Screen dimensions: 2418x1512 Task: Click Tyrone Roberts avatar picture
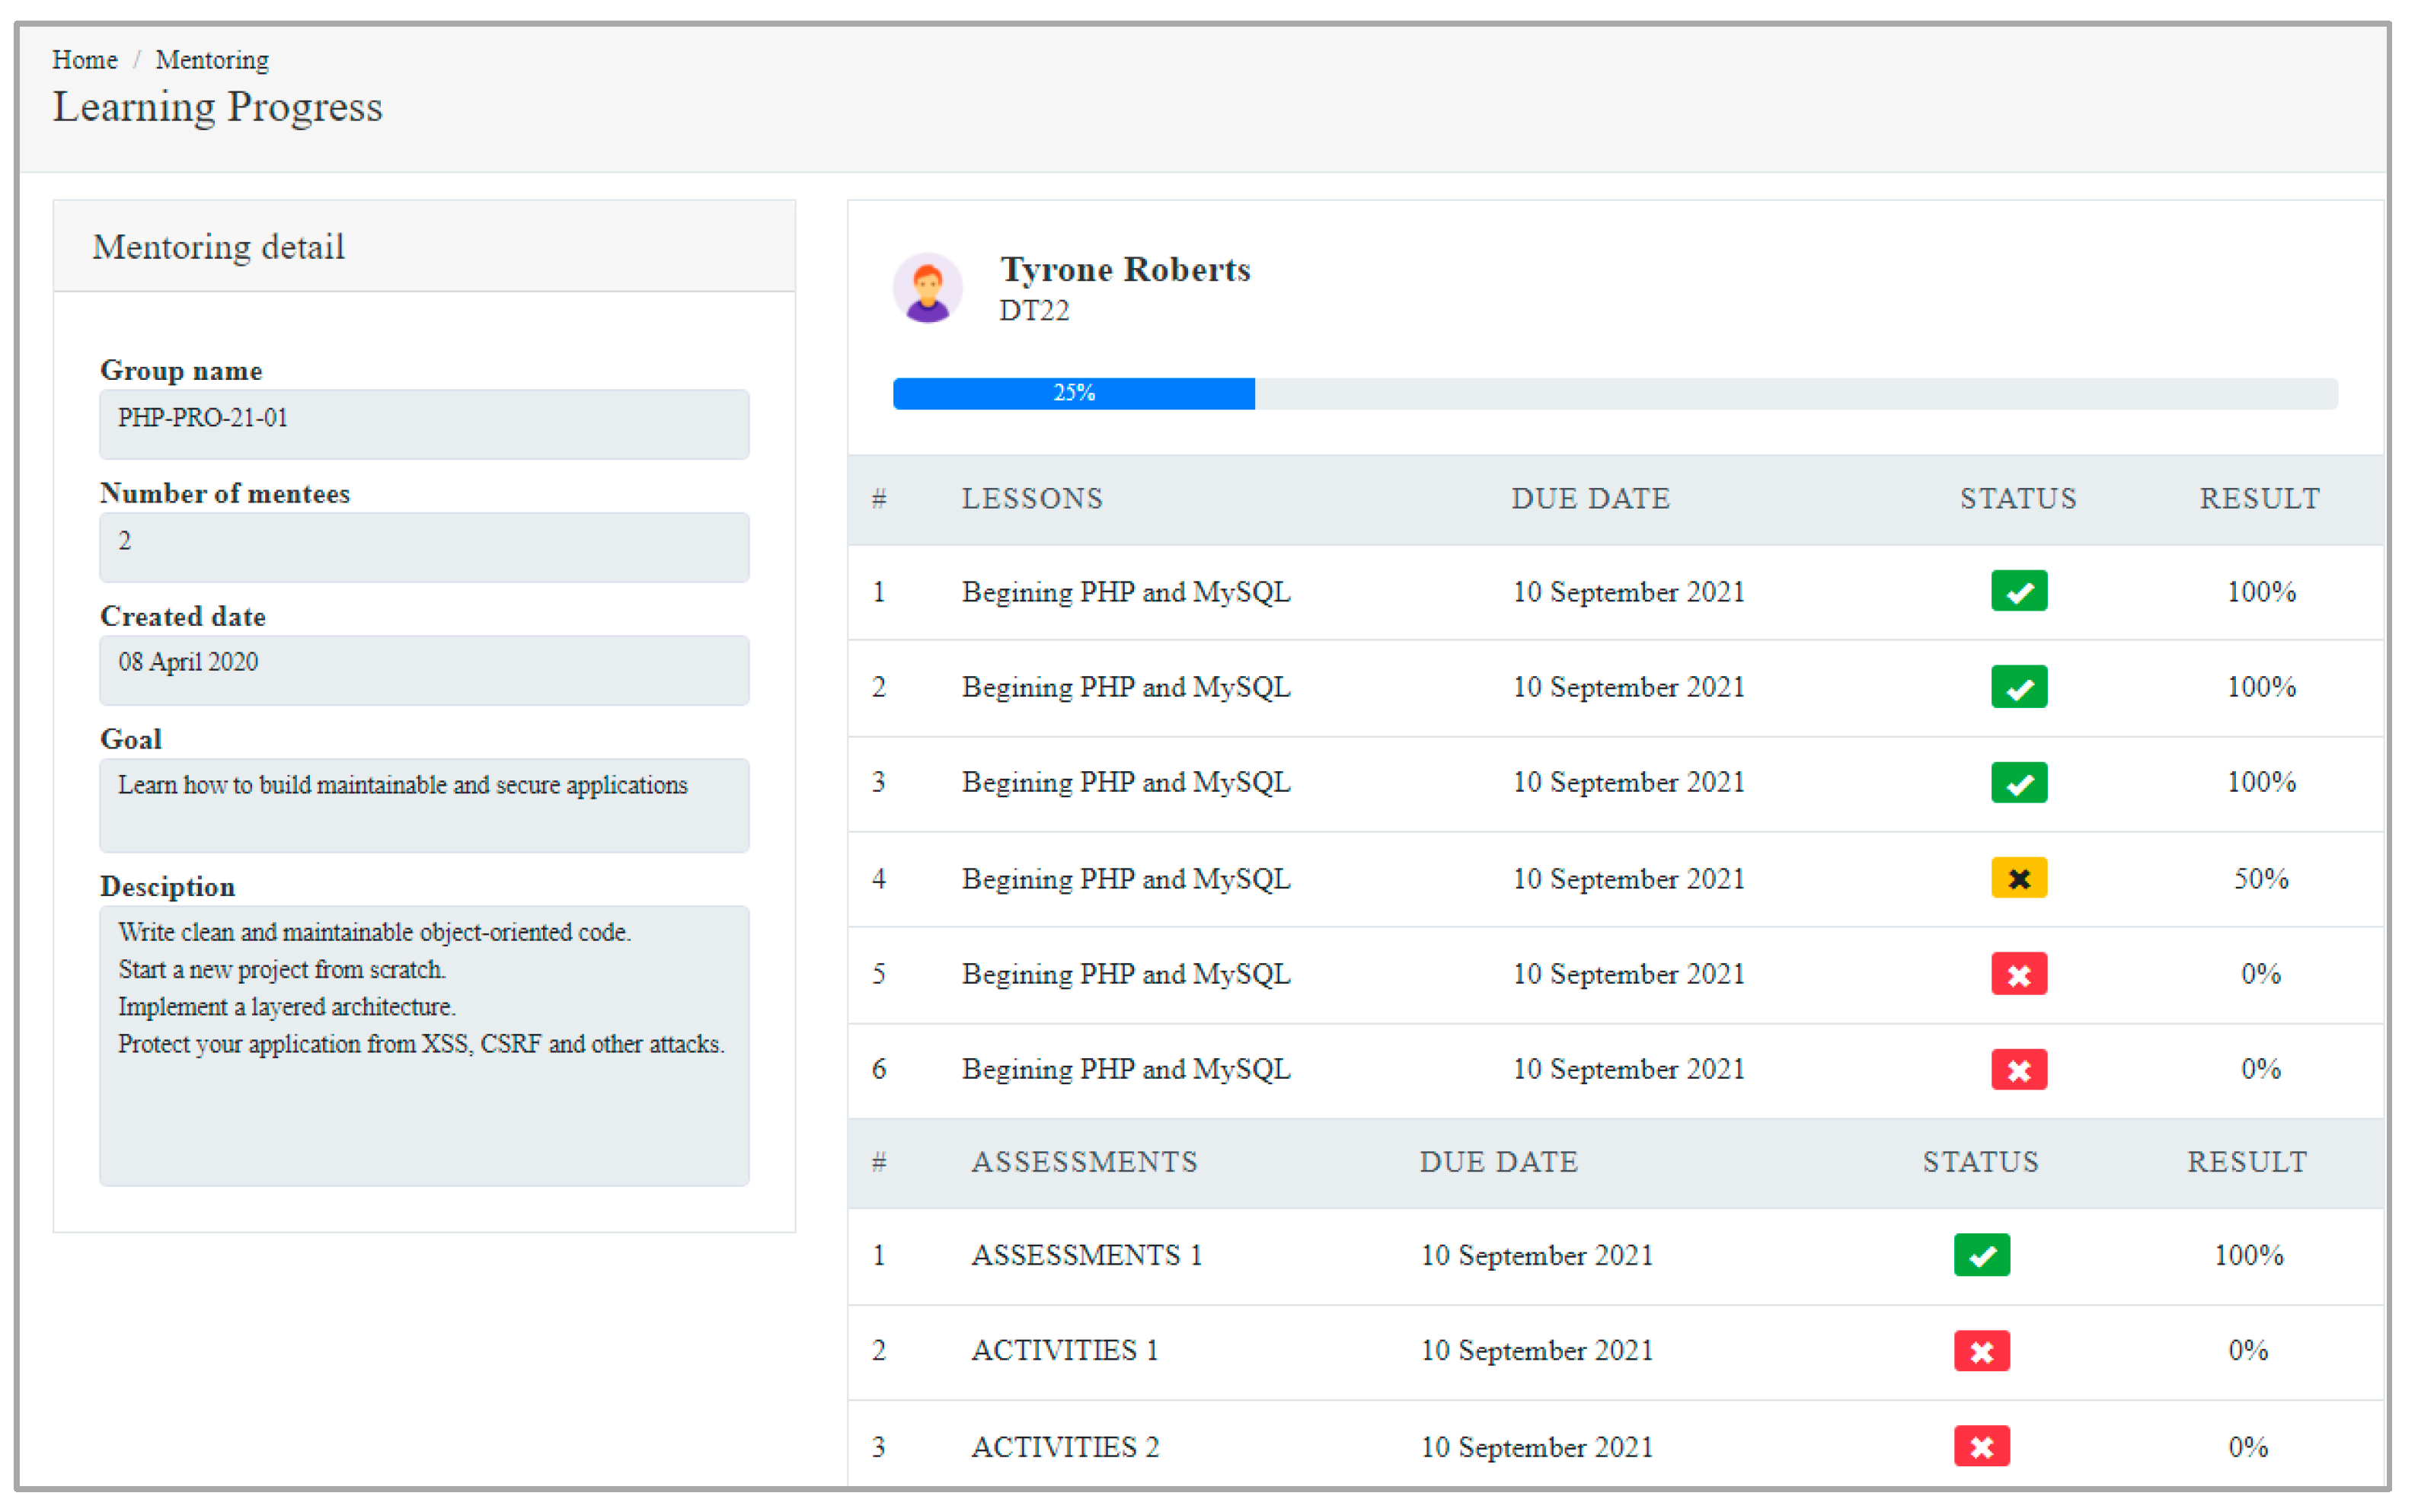[x=927, y=288]
